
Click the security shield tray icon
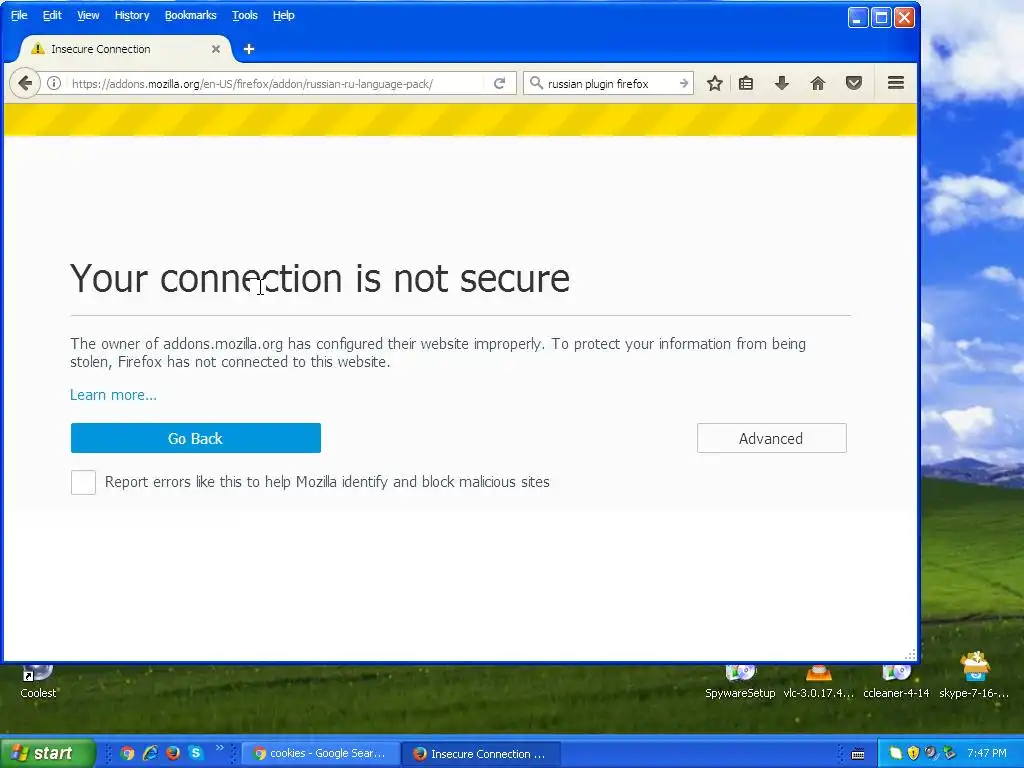913,753
